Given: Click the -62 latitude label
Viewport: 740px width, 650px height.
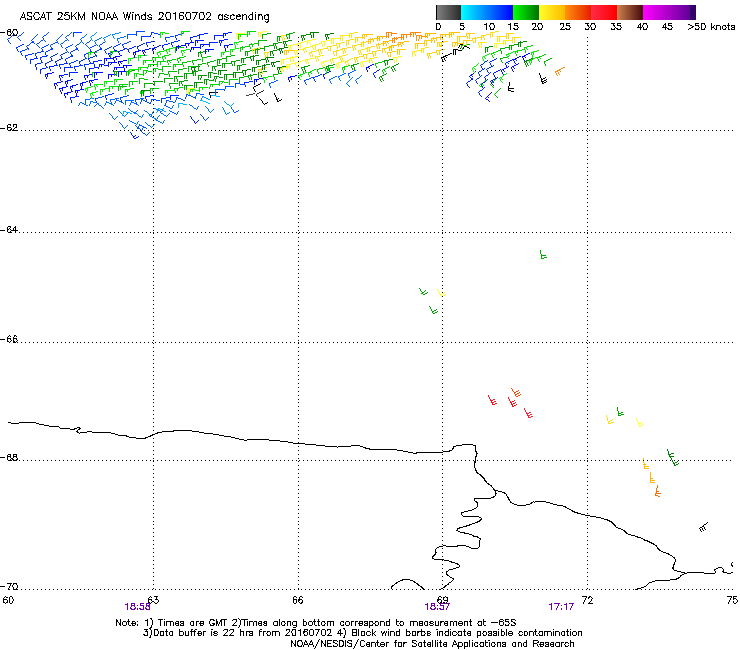Looking at the screenshot, I should pyautogui.click(x=9, y=128).
